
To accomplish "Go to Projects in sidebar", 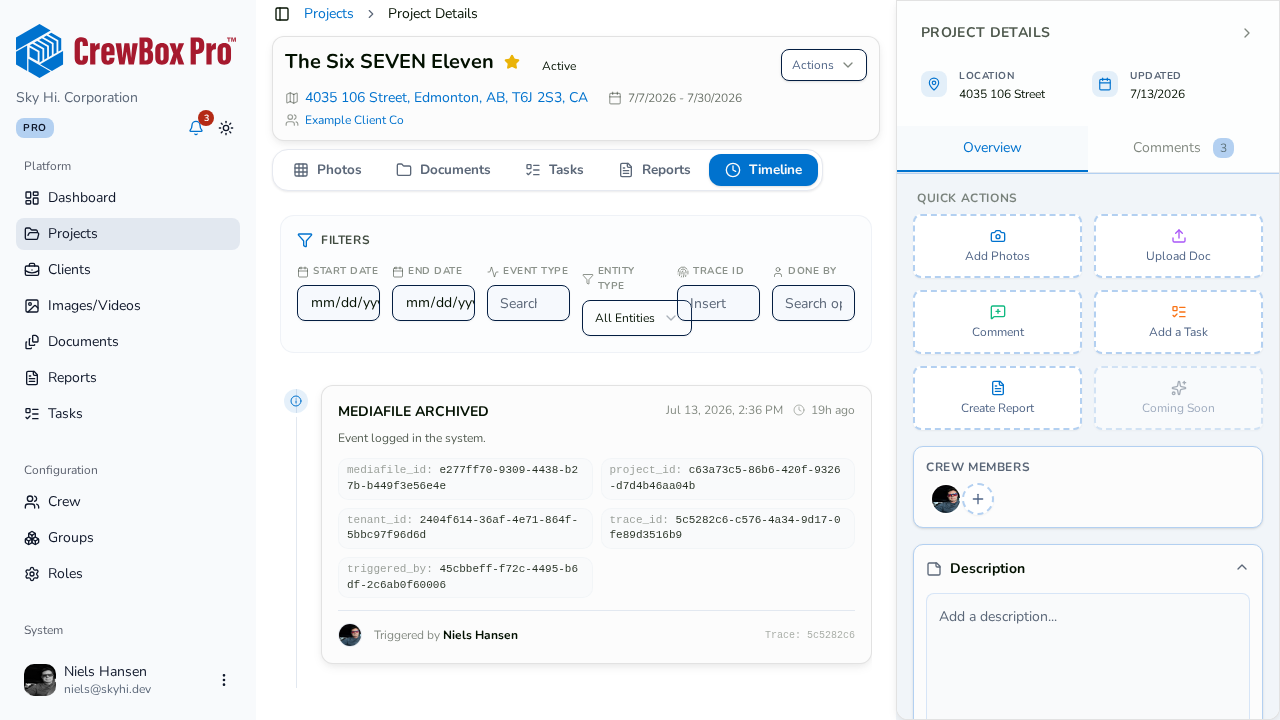I will click(x=128, y=234).
